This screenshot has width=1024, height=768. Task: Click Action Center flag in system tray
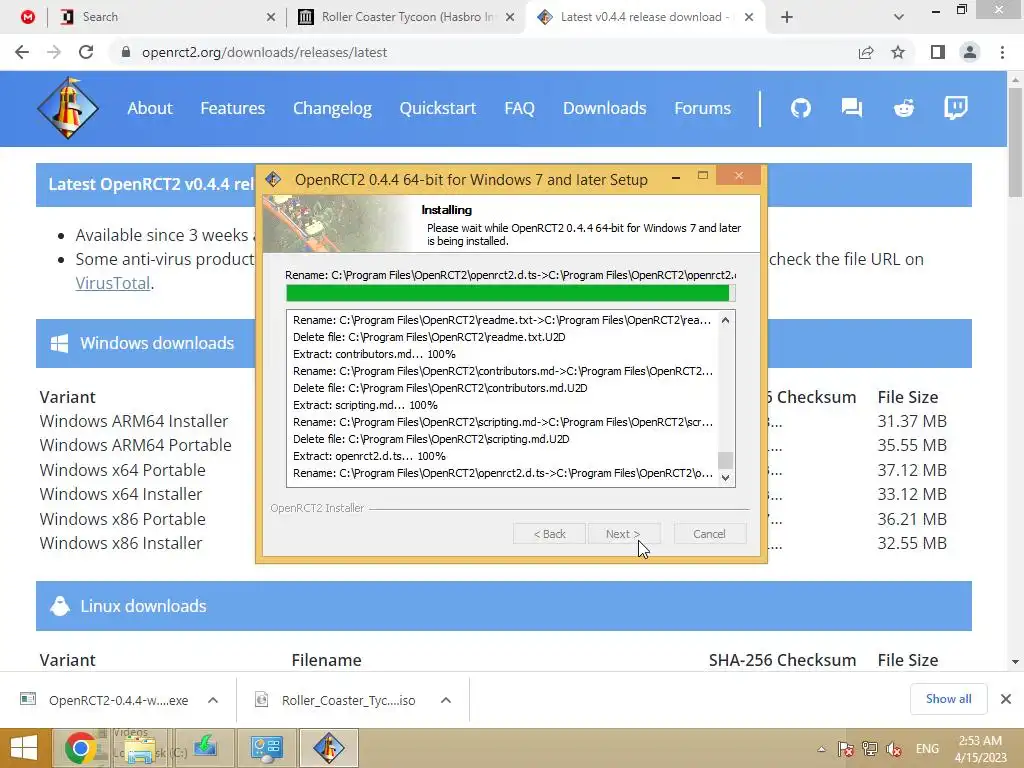pos(846,749)
